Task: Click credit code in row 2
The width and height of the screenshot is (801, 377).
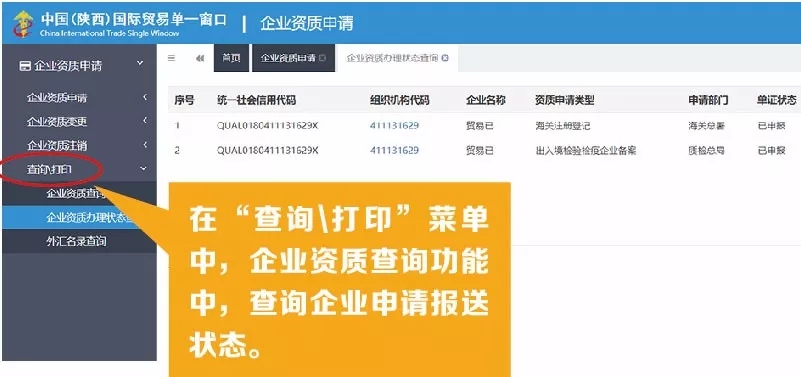Action: (268, 151)
